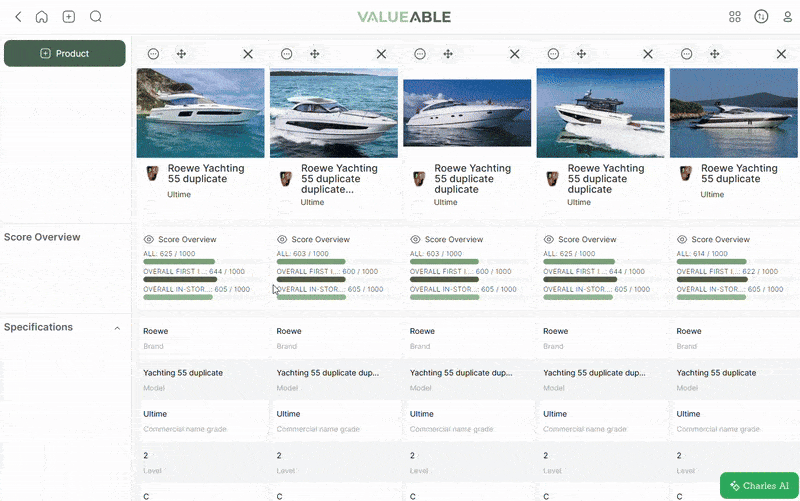Open options menu for second product column

click(x=286, y=54)
